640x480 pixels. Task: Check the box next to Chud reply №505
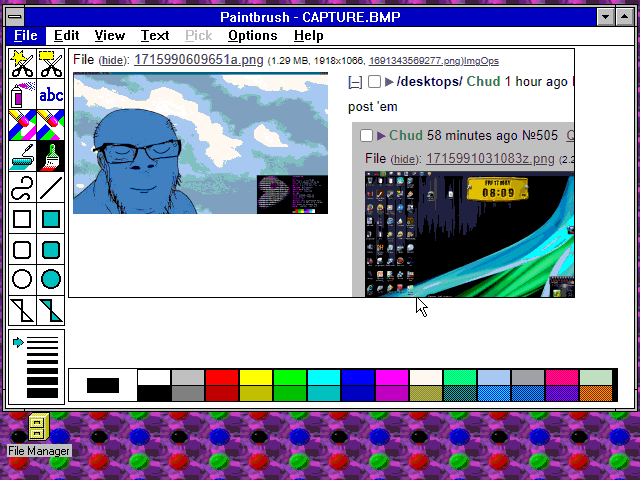pos(366,135)
